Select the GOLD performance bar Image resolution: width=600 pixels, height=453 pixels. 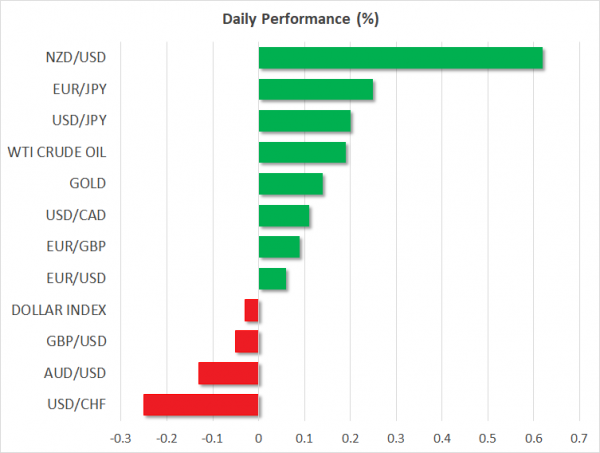290,184
